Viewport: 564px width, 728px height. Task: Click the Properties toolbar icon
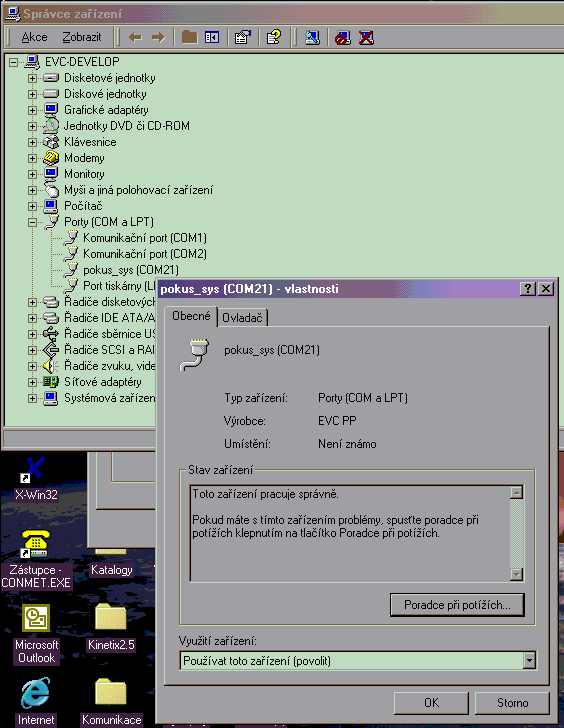pyautogui.click(x=242, y=37)
